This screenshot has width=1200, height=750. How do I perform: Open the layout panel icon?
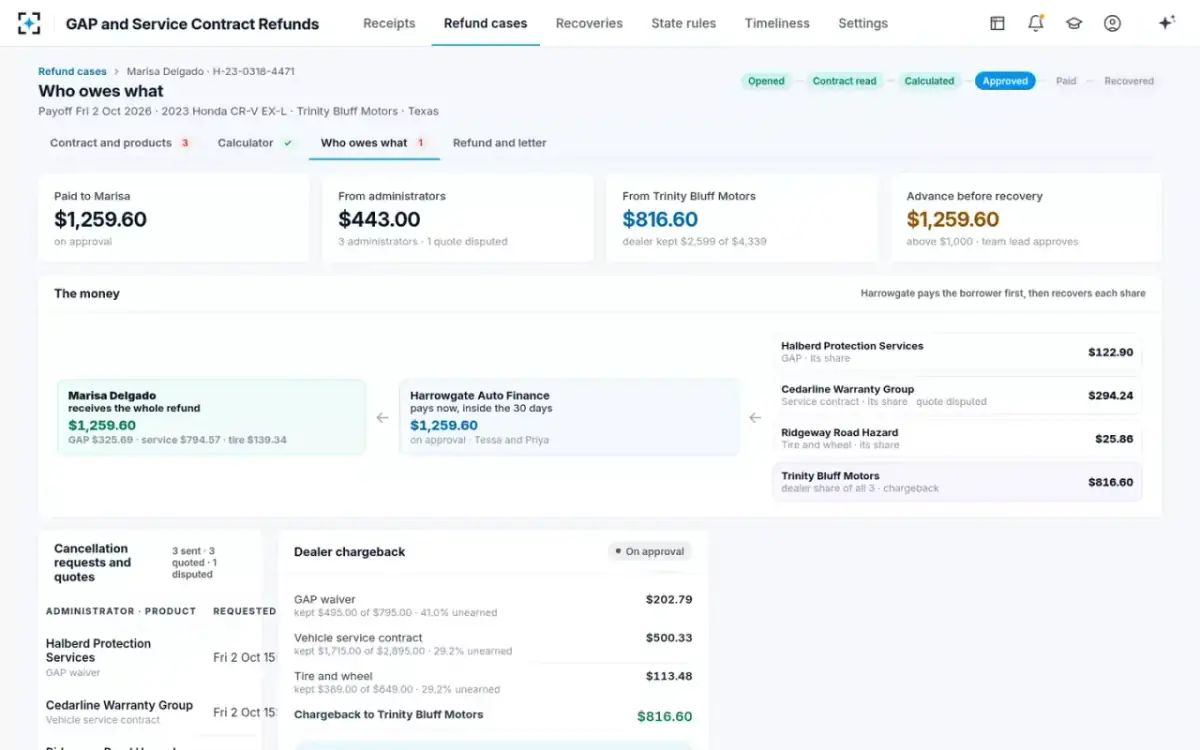(997, 23)
